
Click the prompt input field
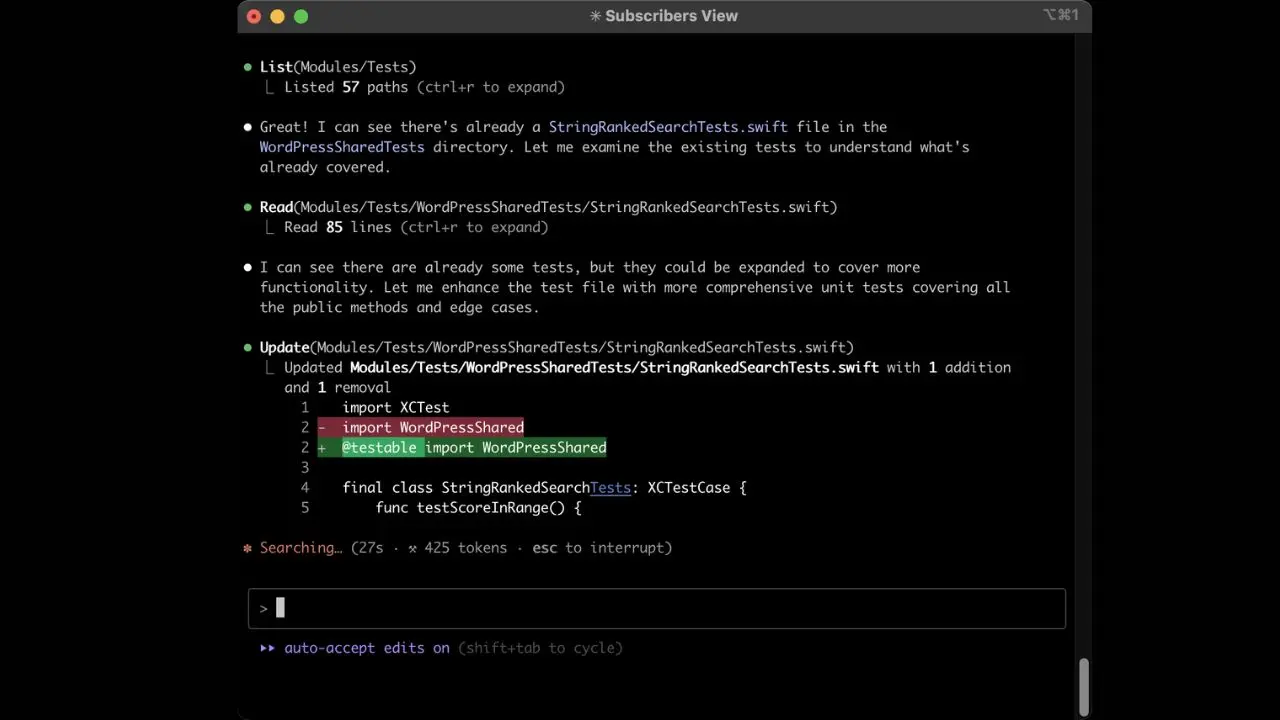pos(656,608)
